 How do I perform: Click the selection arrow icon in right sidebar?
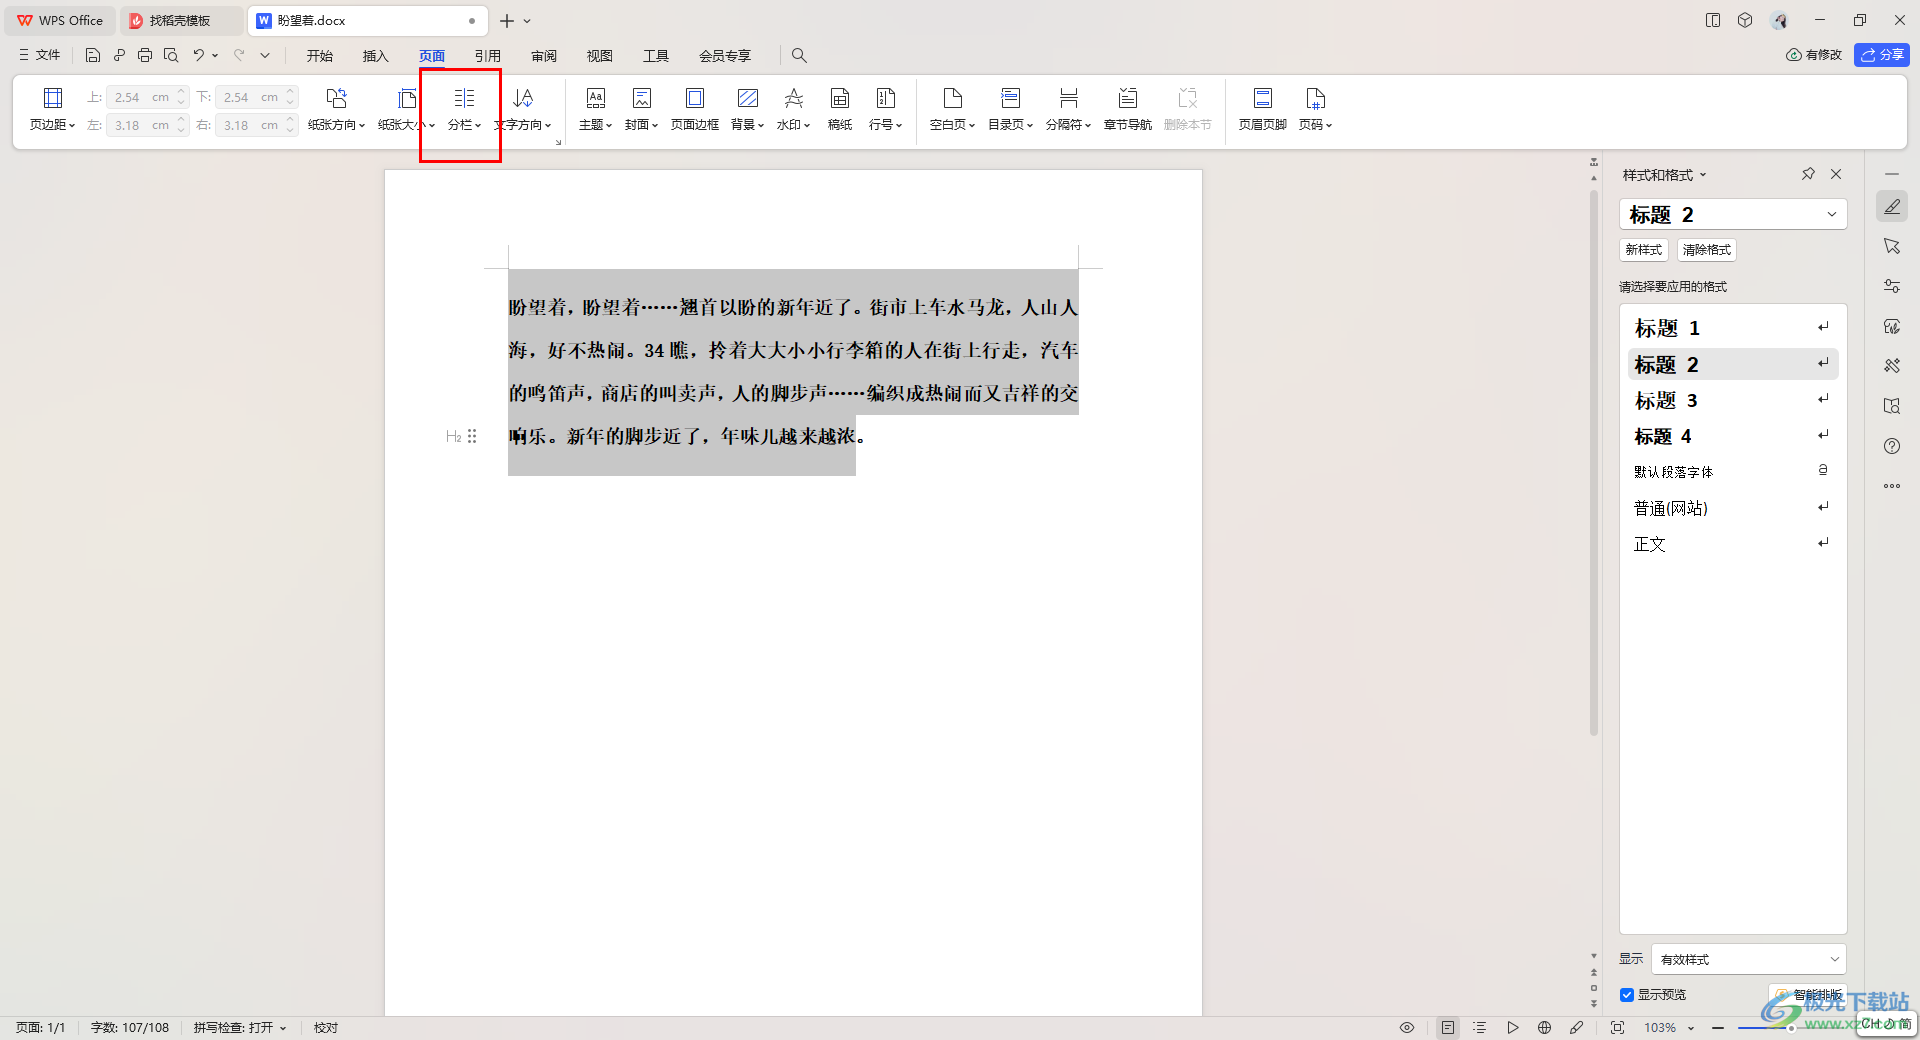(1892, 246)
